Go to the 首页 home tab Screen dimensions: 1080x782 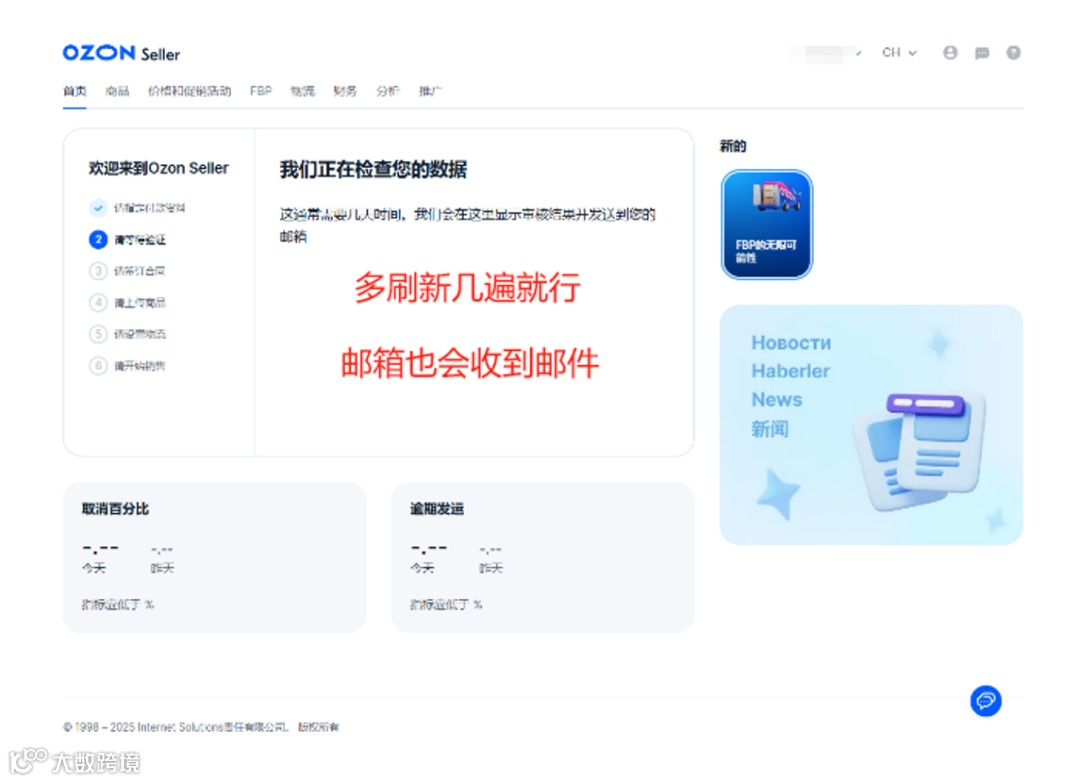[74, 91]
